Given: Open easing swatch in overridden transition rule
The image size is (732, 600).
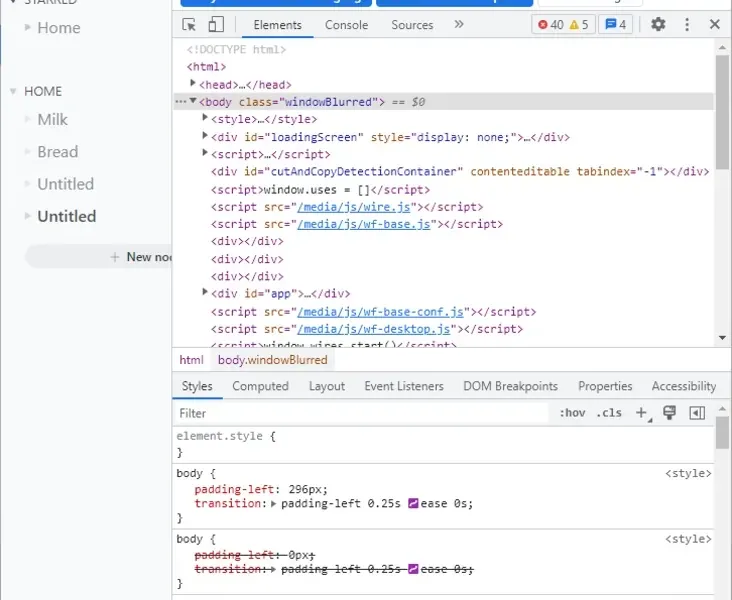Looking at the screenshot, I should 413,569.
